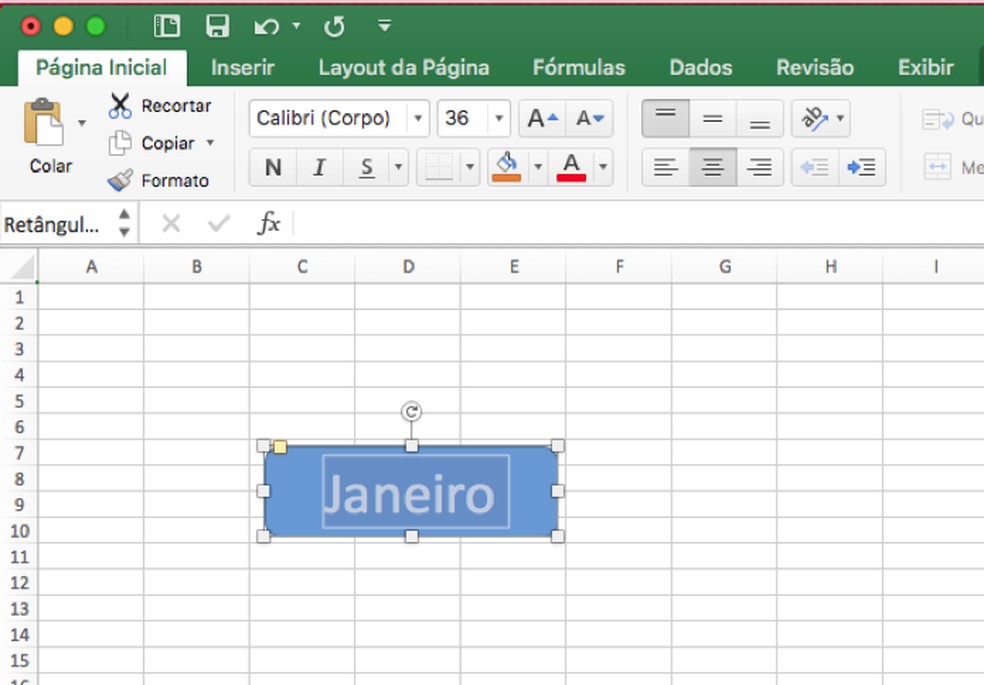The height and width of the screenshot is (685, 984).
Task: Open the workbook template icon in title bar
Action: point(167,26)
